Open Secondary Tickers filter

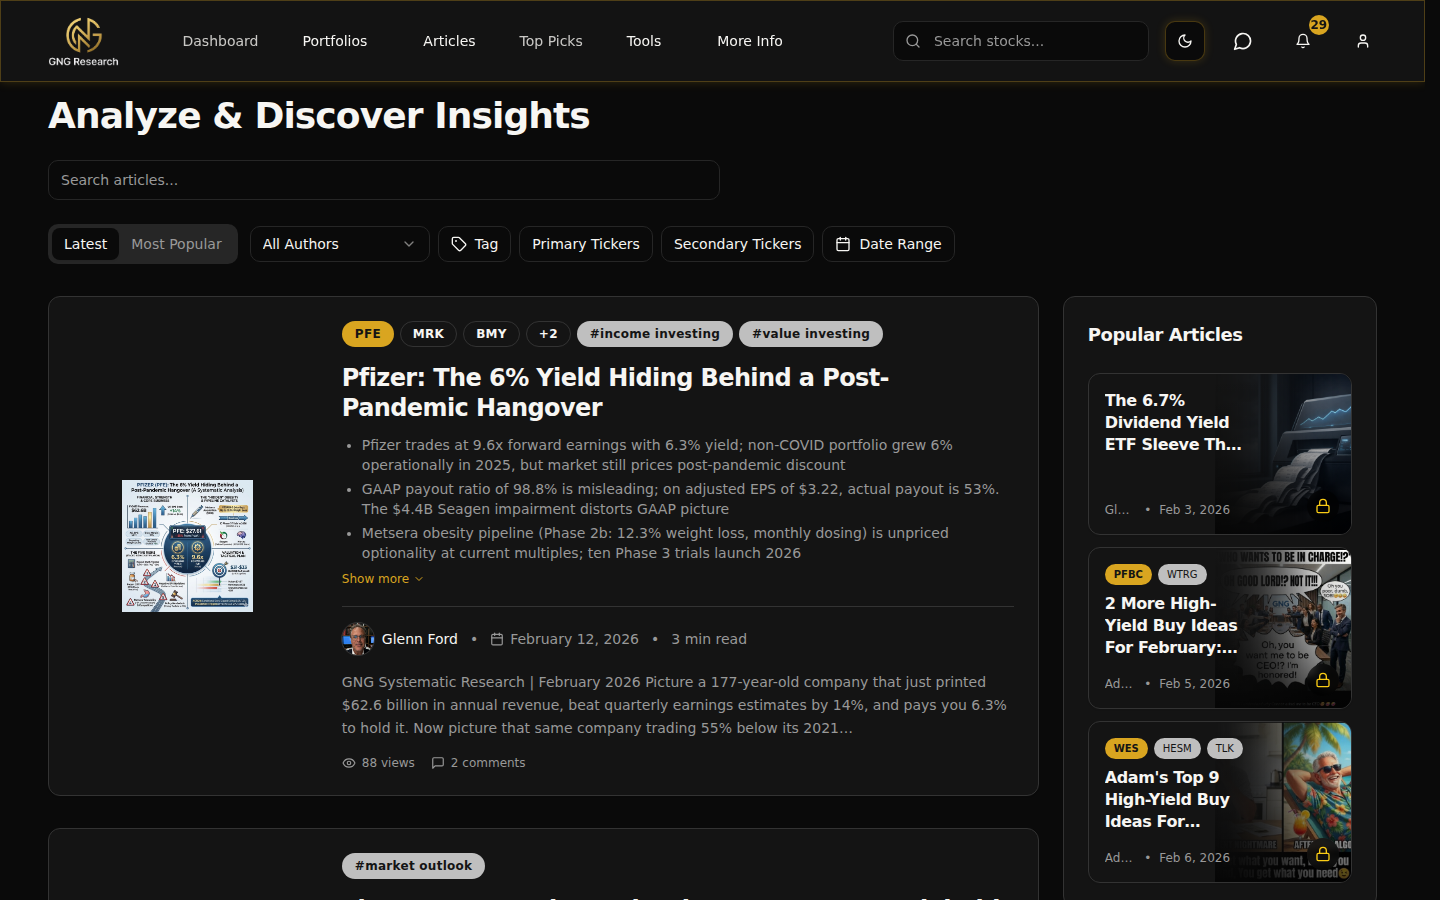(737, 244)
